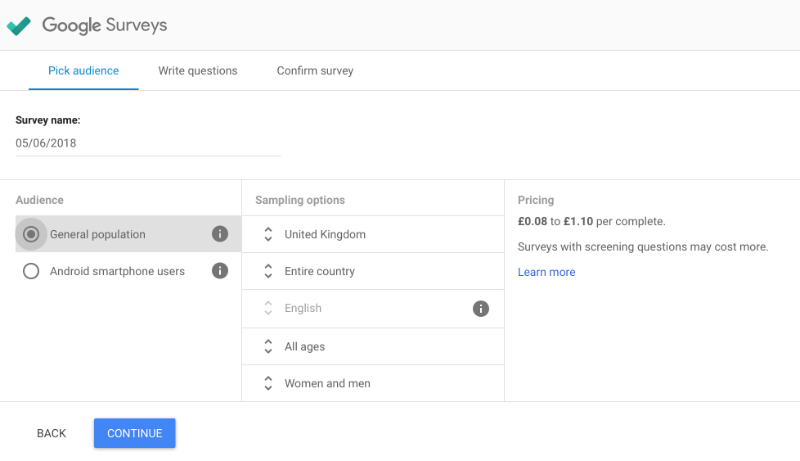Choose the Android smartphone users audience label

point(117,271)
